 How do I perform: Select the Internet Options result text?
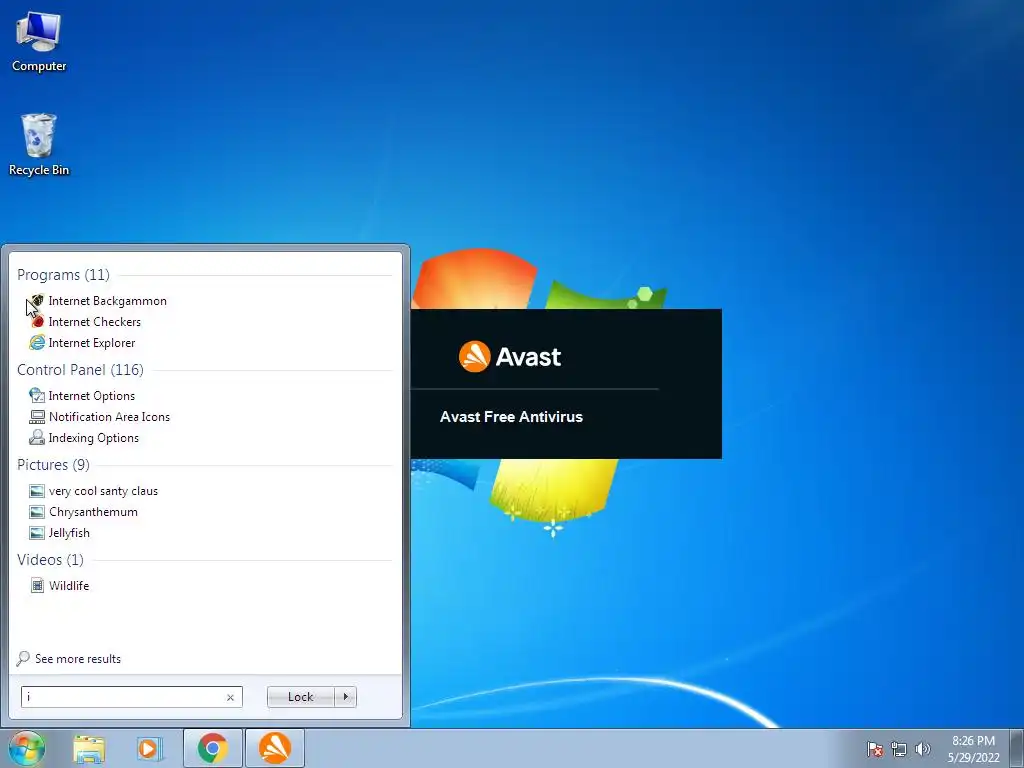(x=92, y=396)
